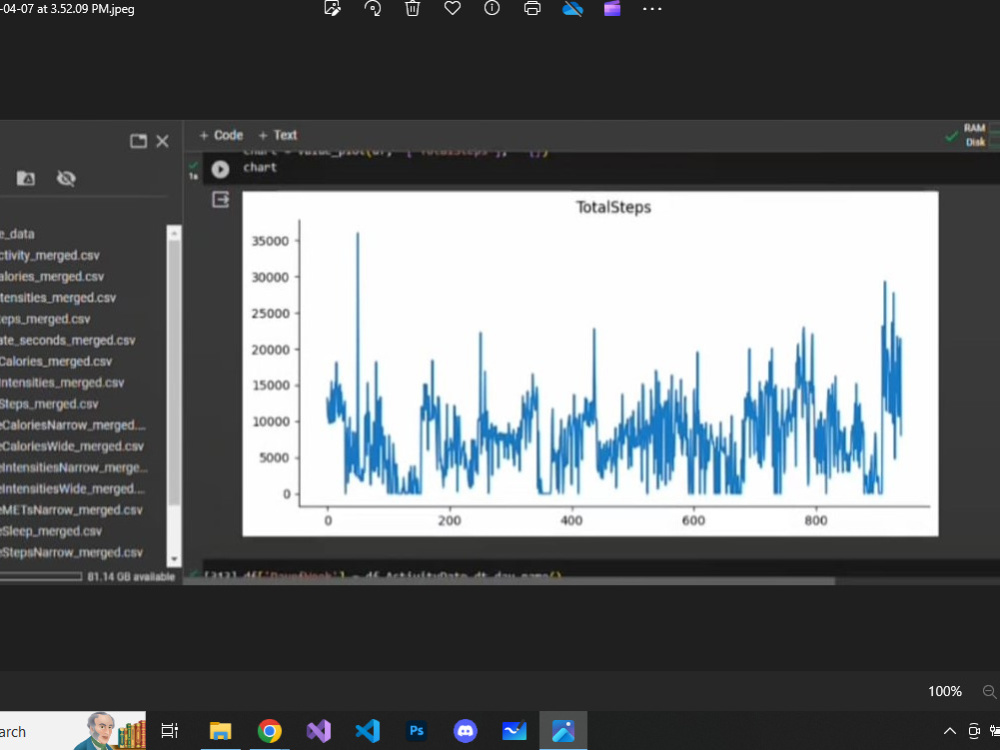Add a text cell with + Text
Screen dimensions: 1000x750
point(277,135)
